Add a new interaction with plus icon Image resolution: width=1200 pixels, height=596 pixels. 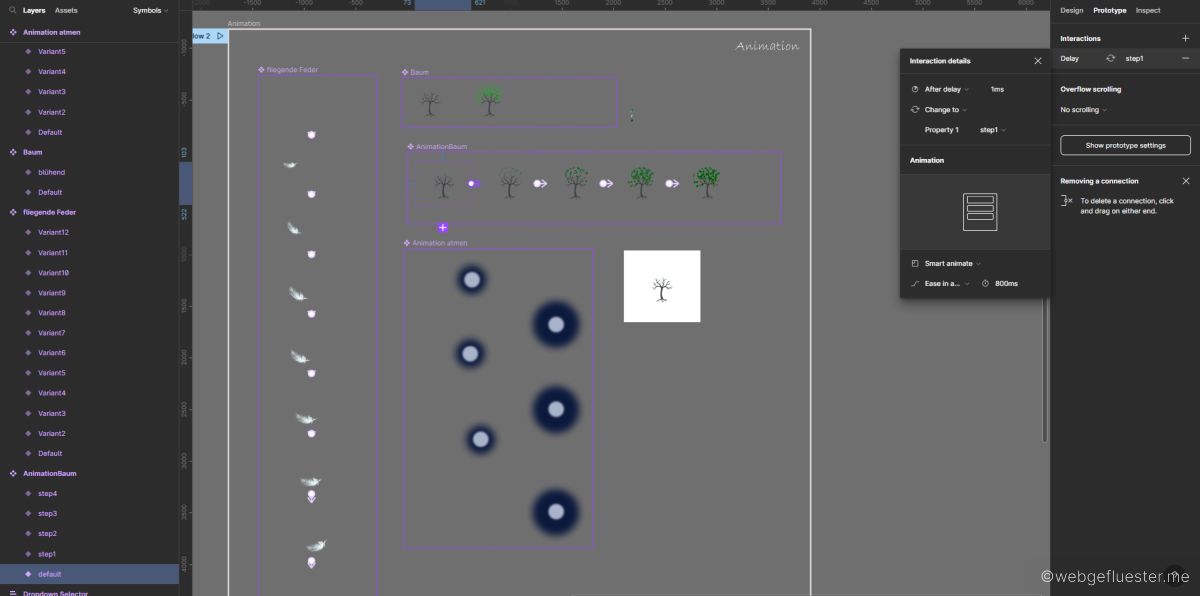point(1185,39)
